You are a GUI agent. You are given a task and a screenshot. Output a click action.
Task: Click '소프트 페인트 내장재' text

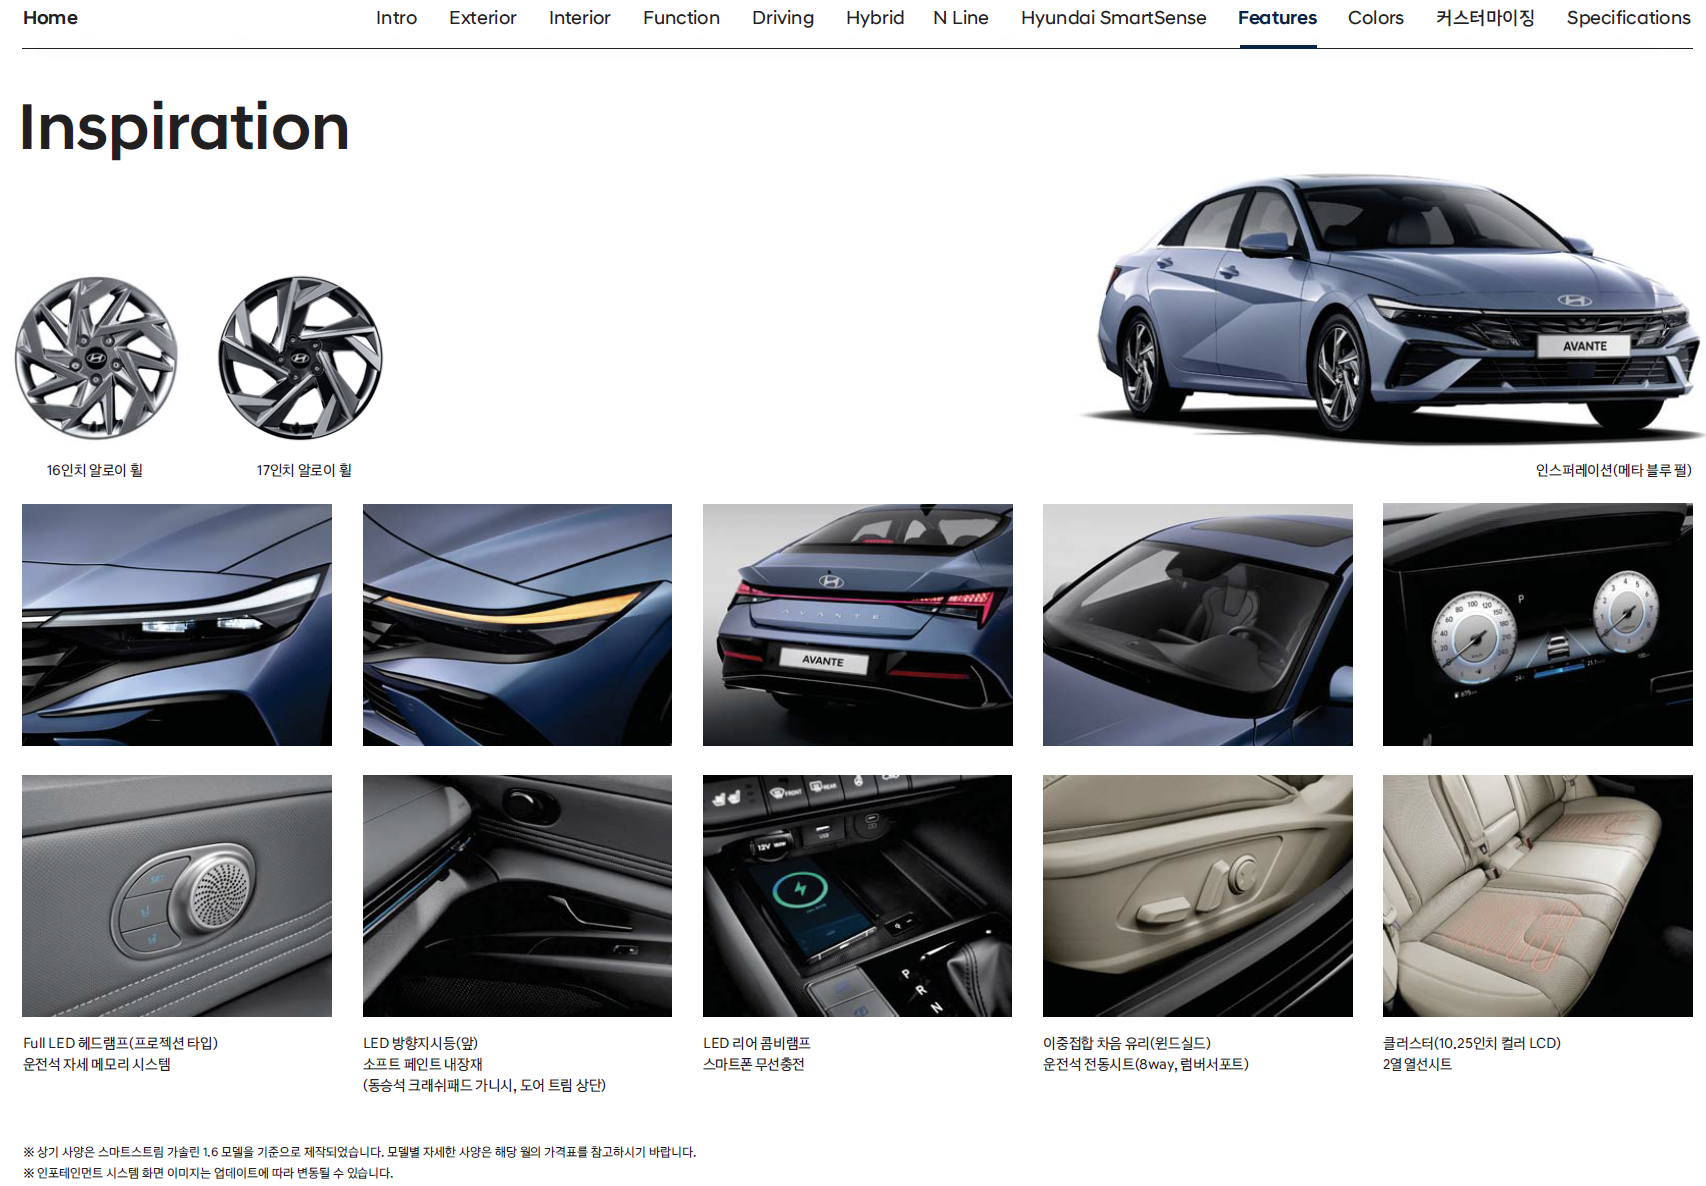point(423,1064)
